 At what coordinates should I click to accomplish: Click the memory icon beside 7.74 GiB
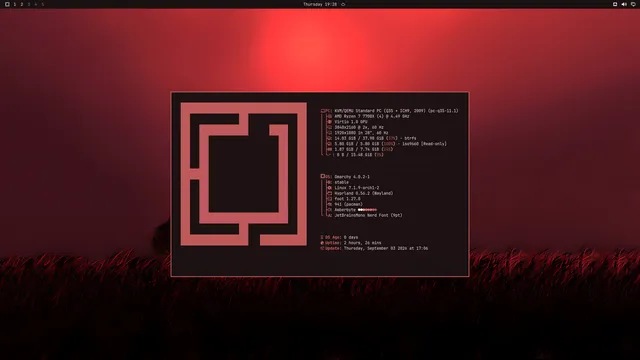[x=329, y=149]
